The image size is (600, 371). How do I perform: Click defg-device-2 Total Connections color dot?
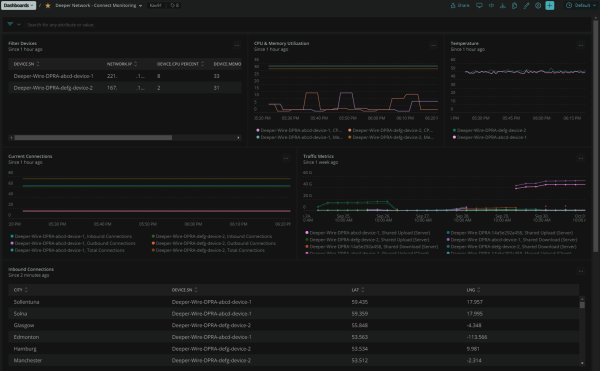point(153,250)
